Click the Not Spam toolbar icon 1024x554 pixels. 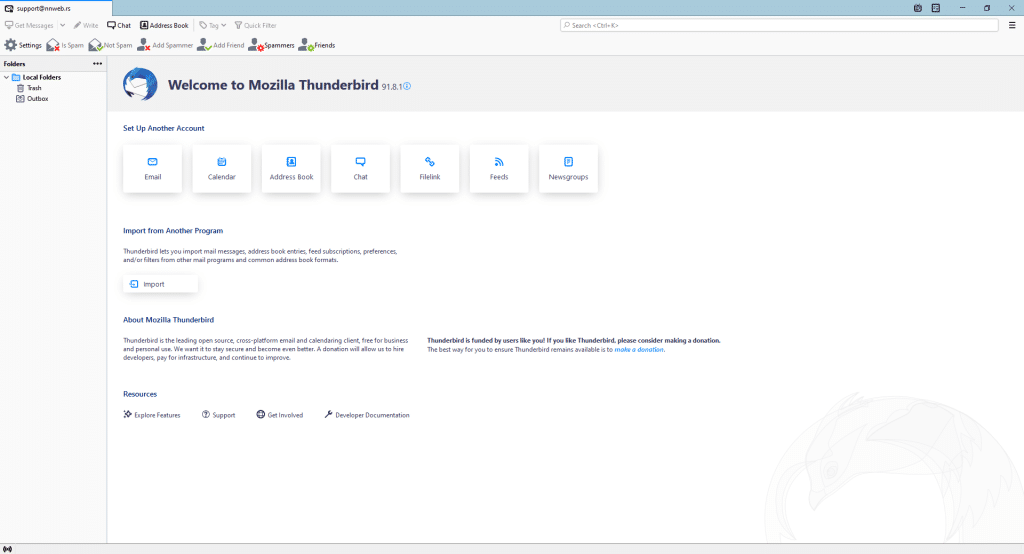click(95, 45)
